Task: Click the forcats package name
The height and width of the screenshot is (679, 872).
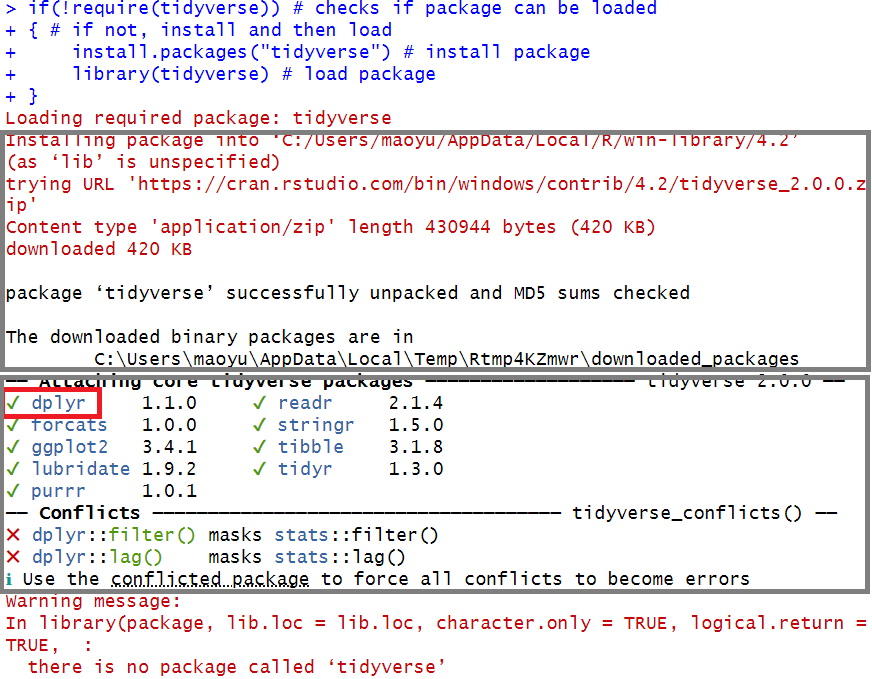Action: [69, 425]
